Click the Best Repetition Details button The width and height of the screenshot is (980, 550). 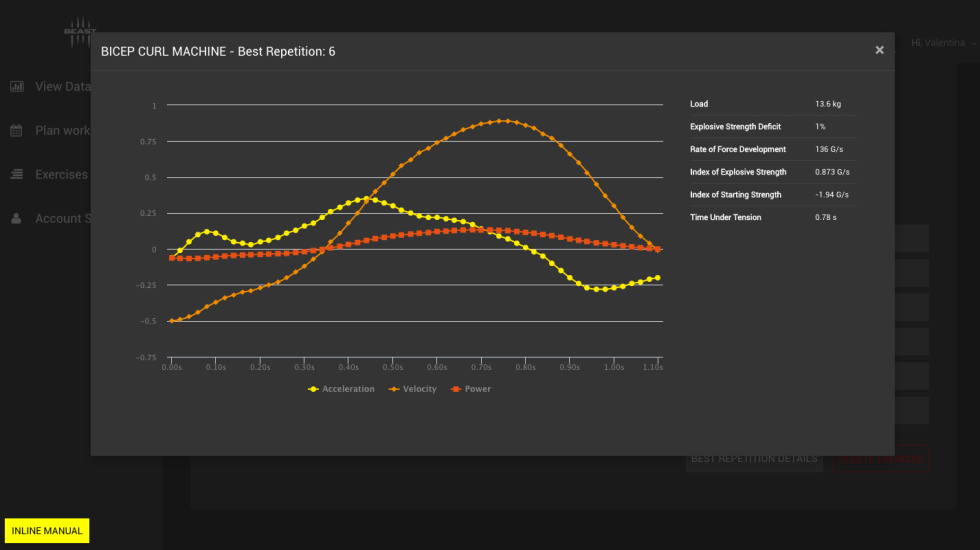click(753, 459)
